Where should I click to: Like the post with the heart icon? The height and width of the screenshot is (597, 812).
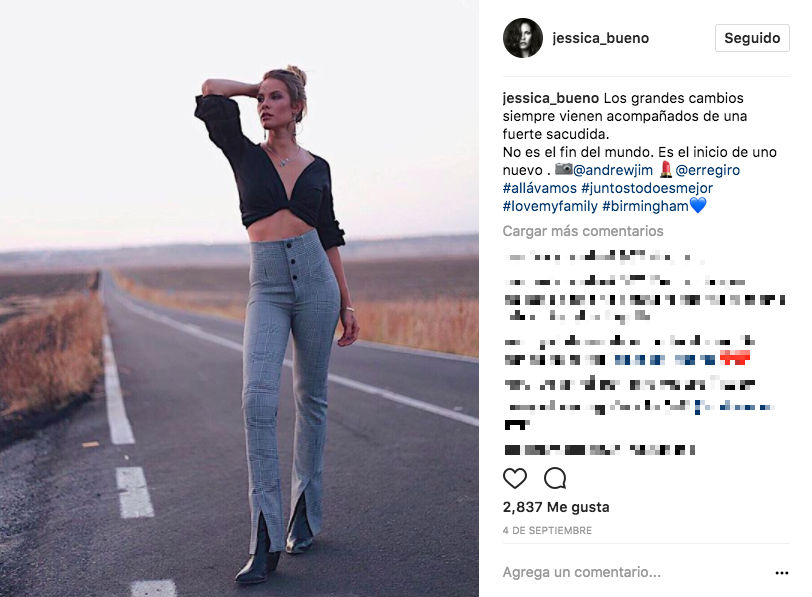pyautogui.click(x=515, y=478)
